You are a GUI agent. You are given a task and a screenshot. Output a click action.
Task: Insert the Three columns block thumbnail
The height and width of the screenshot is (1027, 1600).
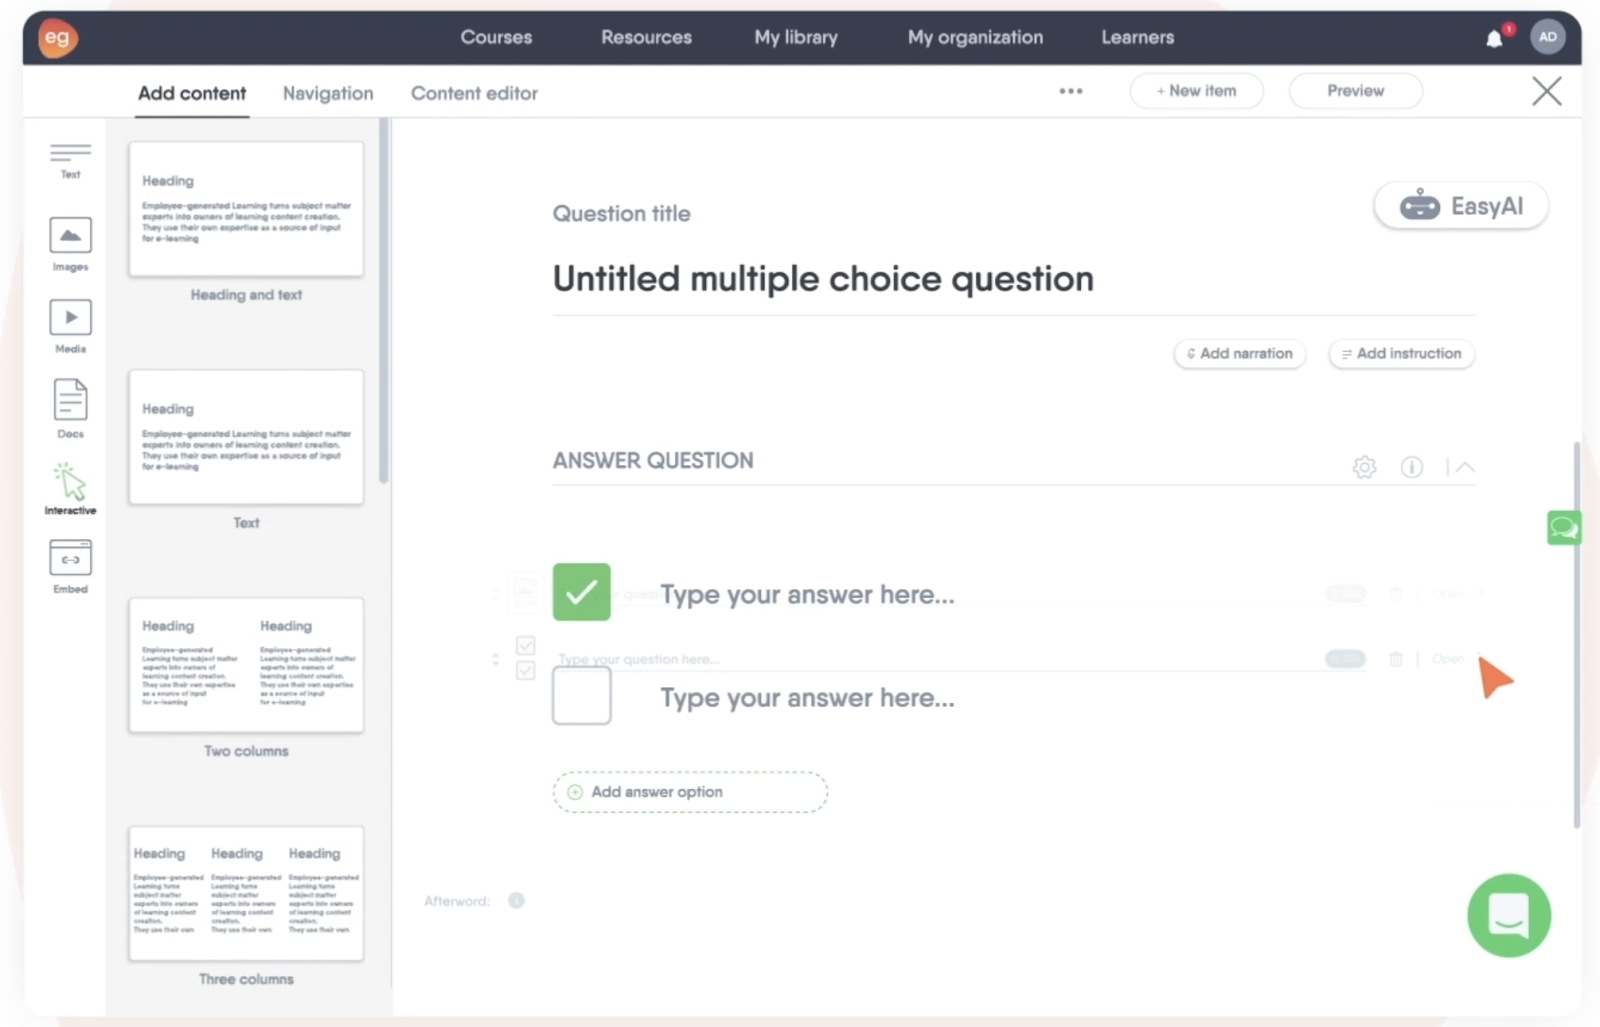[246, 893]
